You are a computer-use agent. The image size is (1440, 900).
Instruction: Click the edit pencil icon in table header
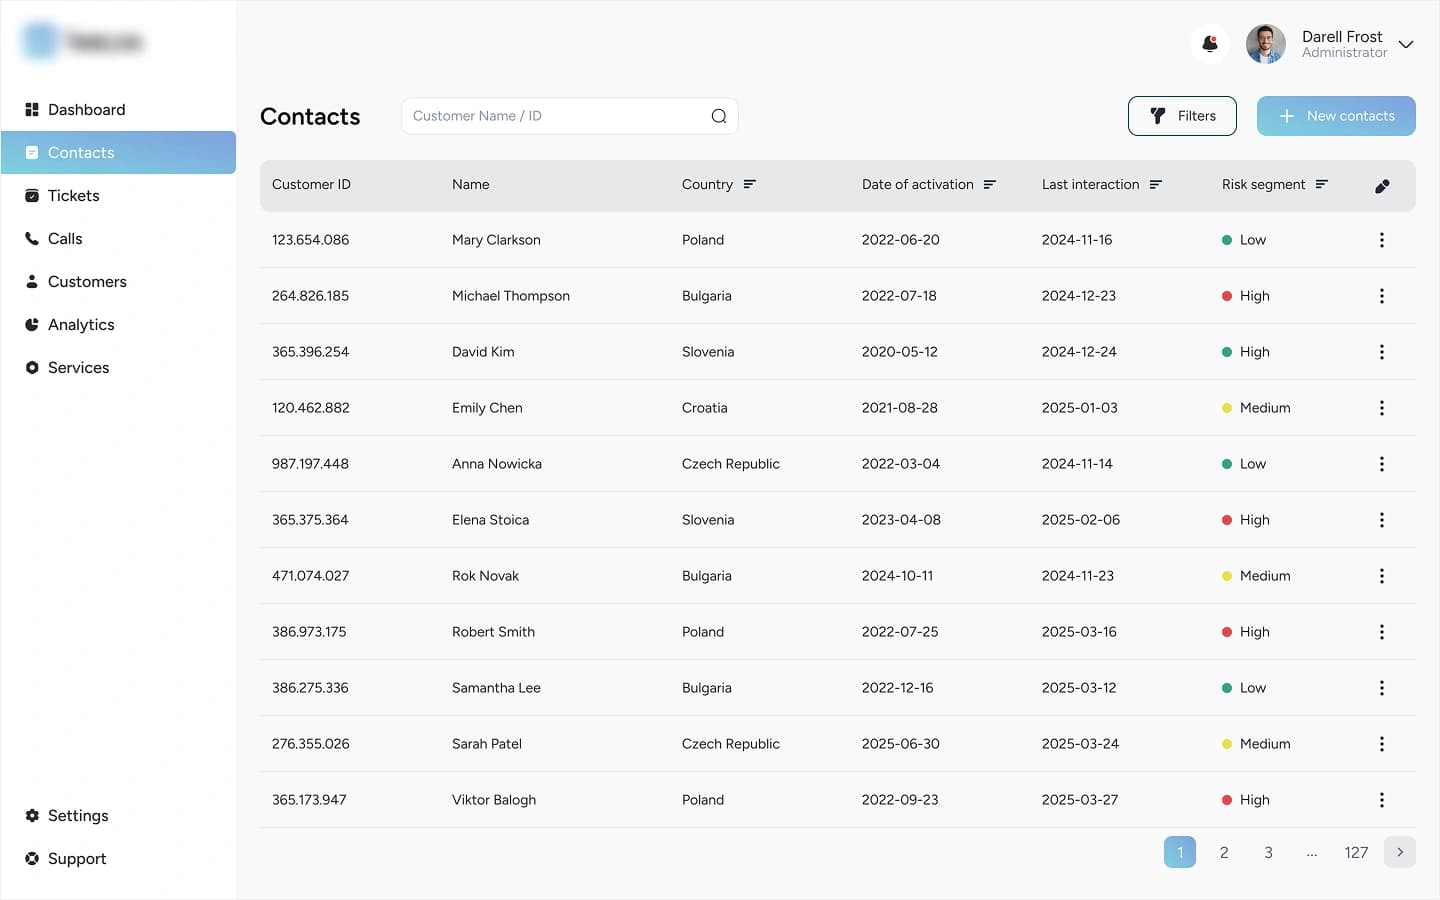(1383, 186)
